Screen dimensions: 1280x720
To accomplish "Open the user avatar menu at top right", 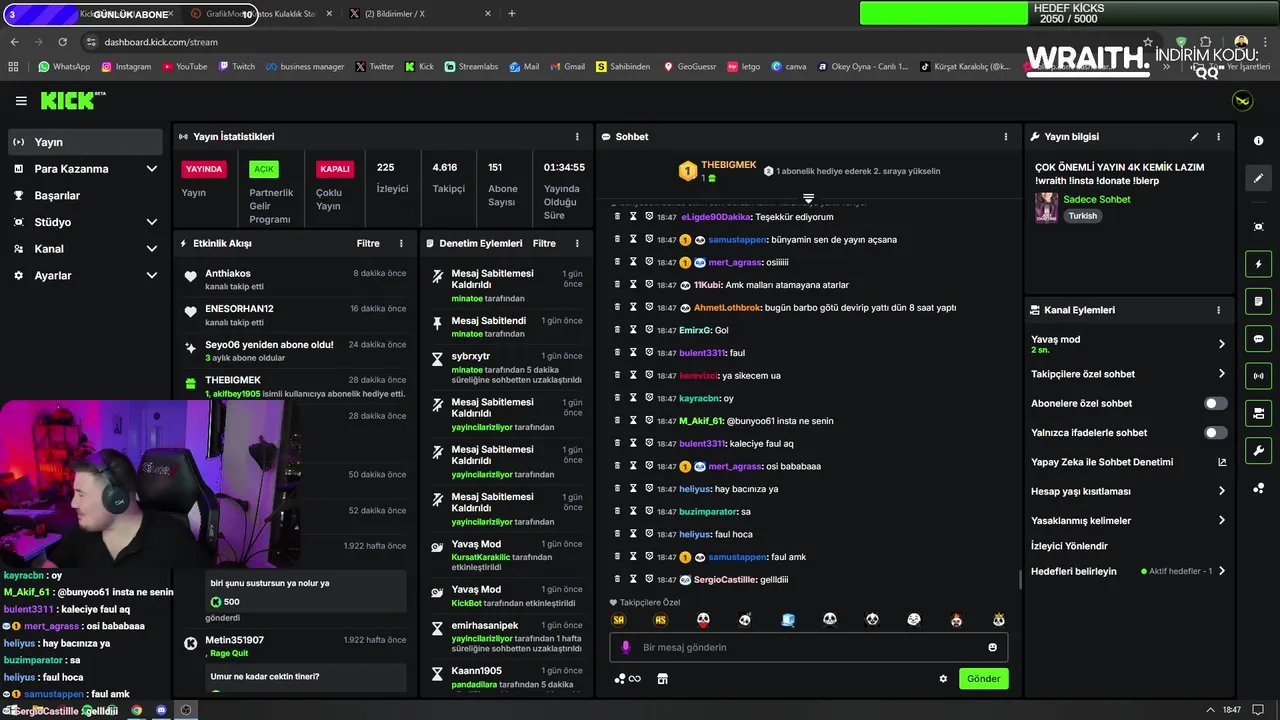I will pyautogui.click(x=1242, y=101).
